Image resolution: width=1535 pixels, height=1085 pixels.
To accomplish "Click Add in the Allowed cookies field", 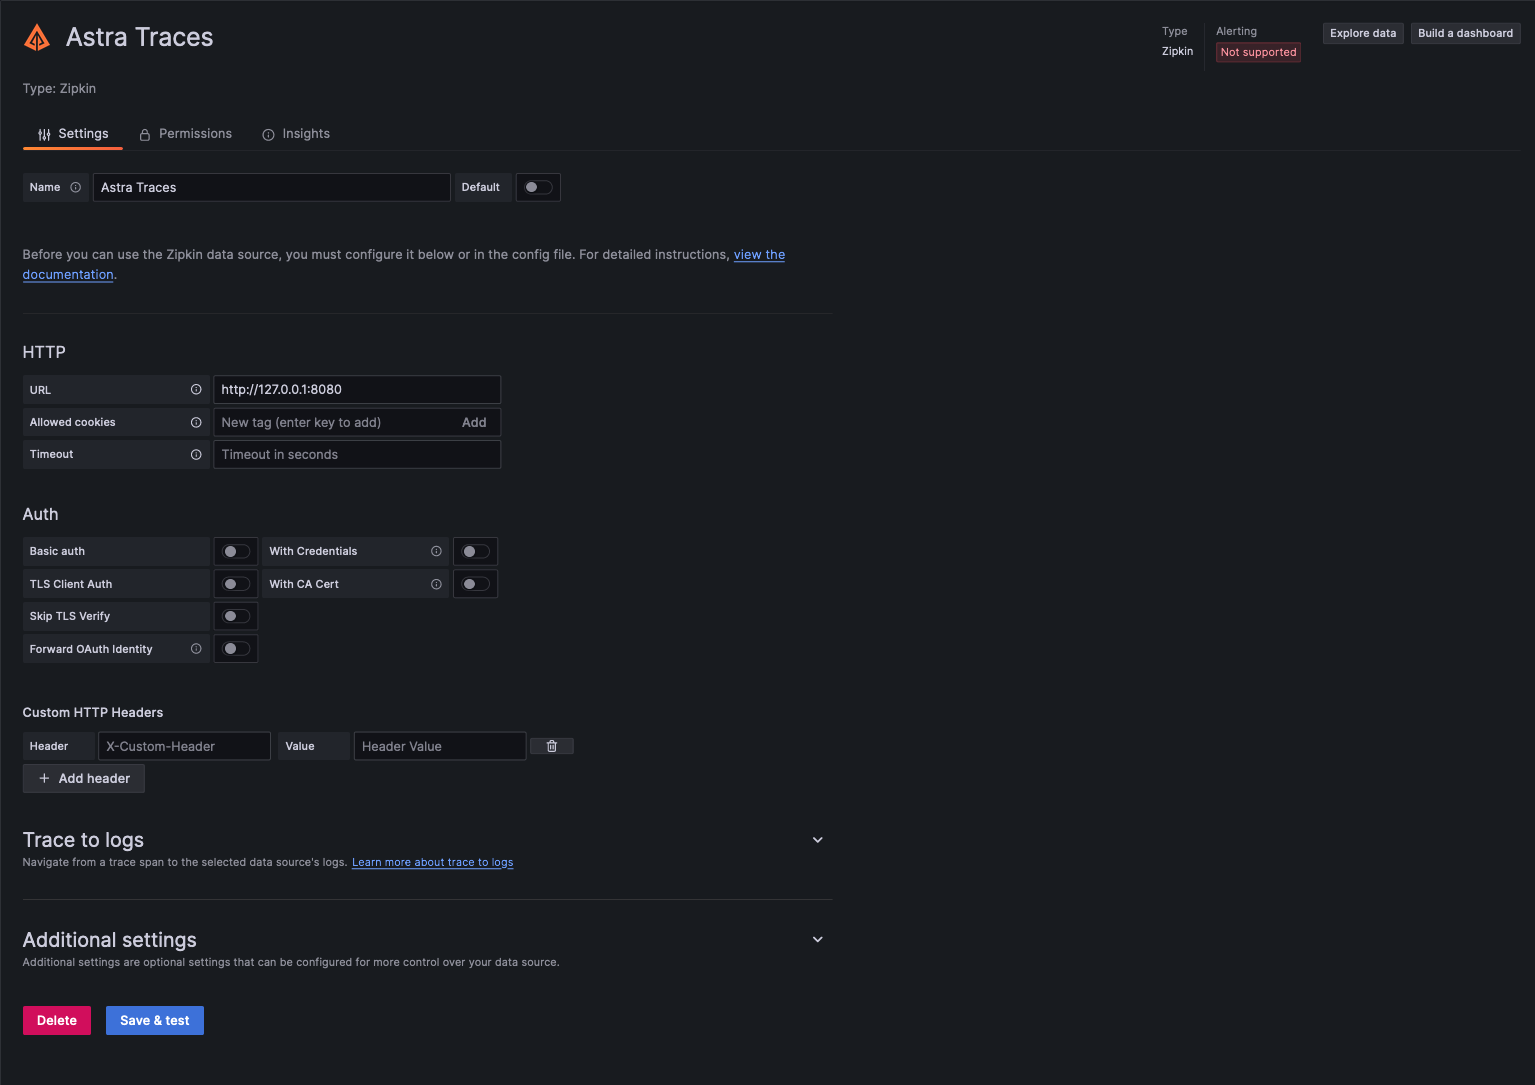I will (474, 422).
